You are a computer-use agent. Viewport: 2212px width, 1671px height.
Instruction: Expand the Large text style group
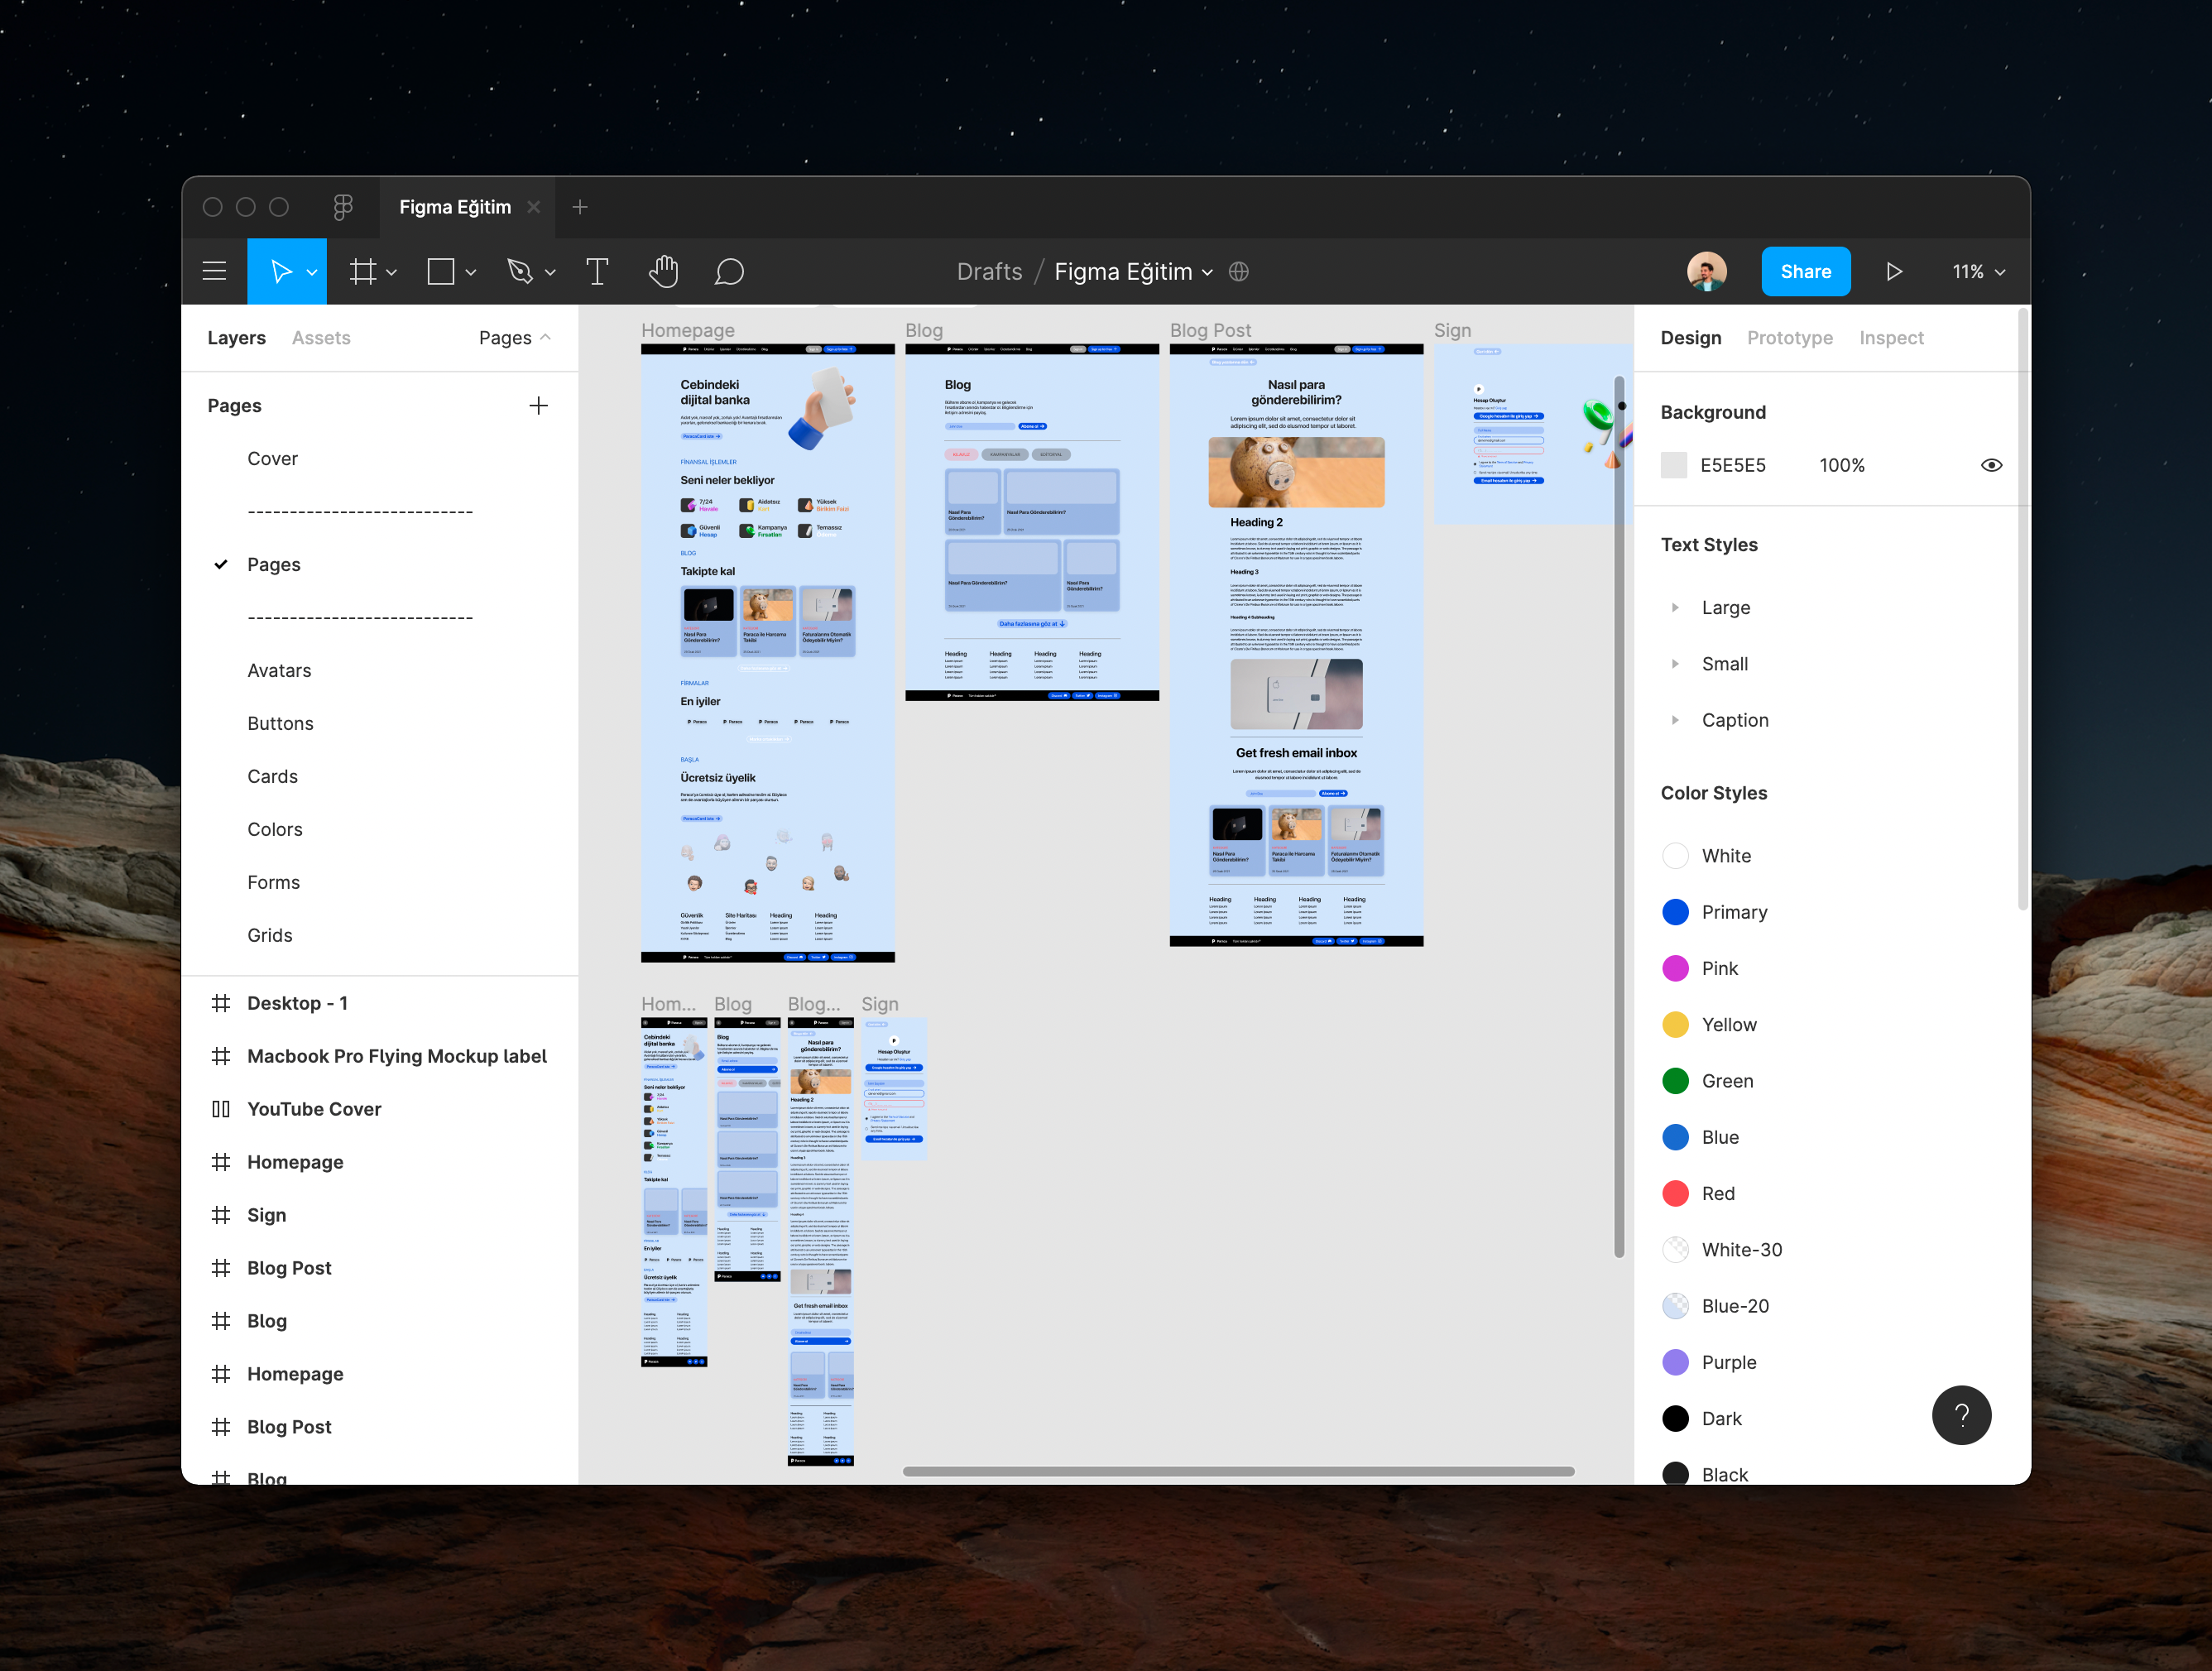pyautogui.click(x=1675, y=607)
